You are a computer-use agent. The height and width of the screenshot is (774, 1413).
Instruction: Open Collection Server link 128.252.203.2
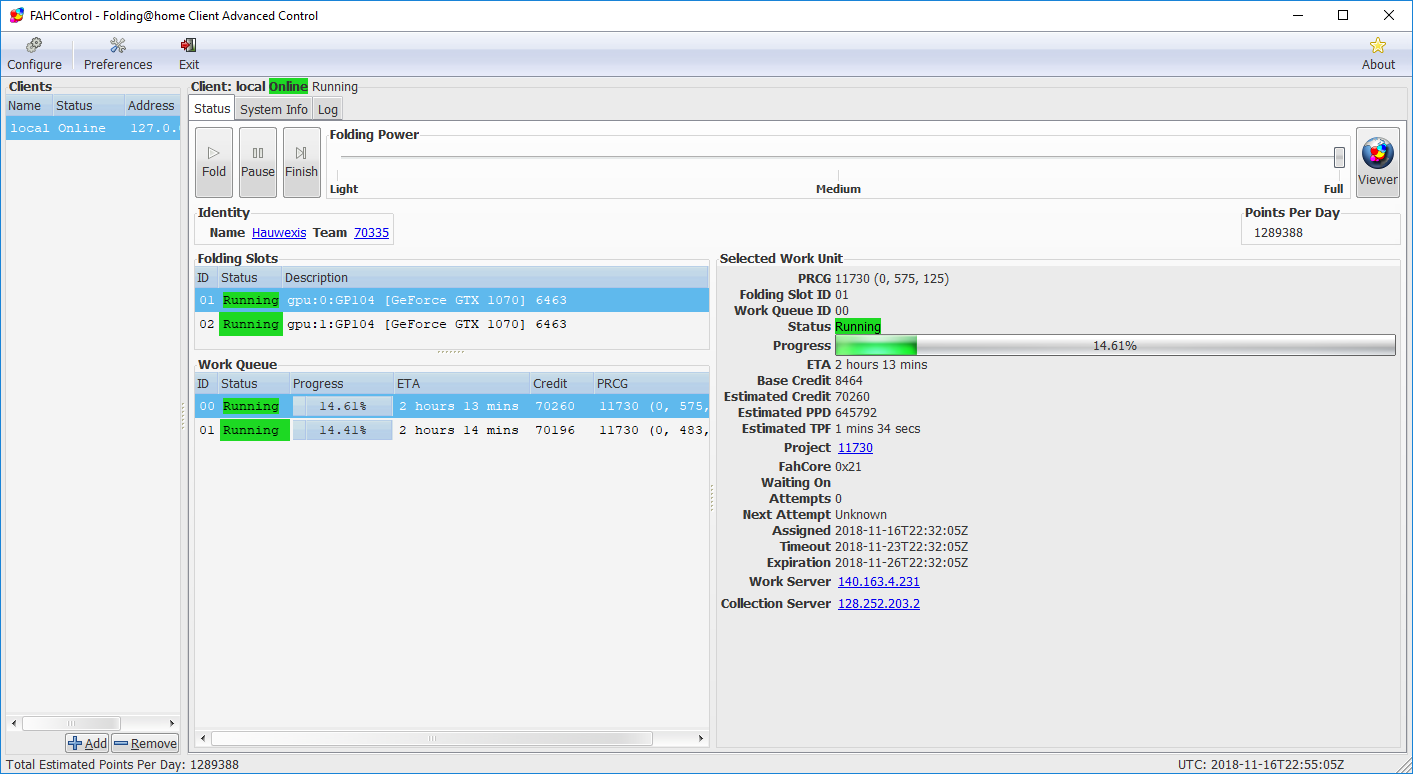click(x=879, y=603)
